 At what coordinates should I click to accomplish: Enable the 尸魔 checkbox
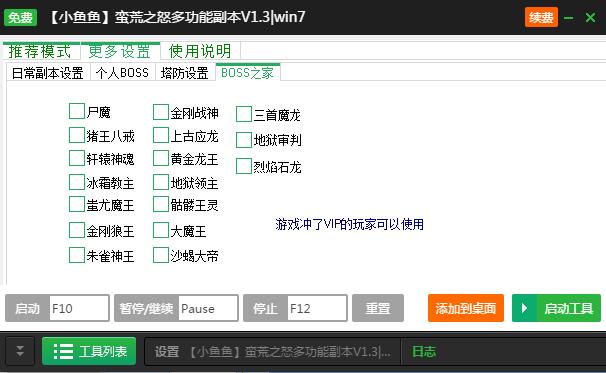click(77, 111)
